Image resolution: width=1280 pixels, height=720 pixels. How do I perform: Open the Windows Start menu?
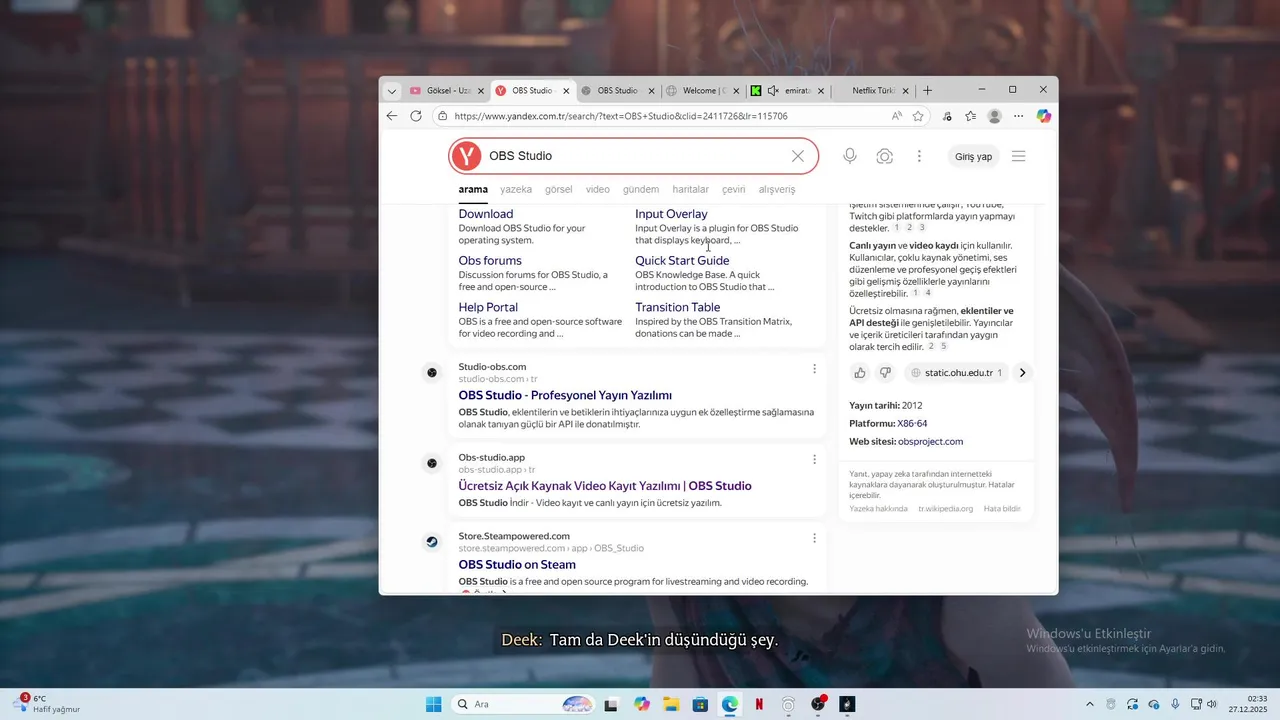tap(433, 705)
